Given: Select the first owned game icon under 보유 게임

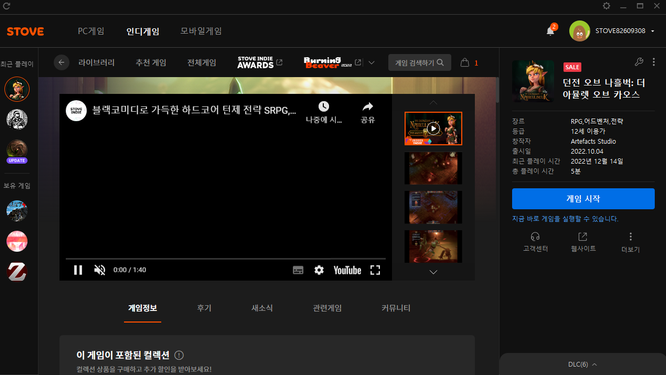Looking at the screenshot, I should click(x=17, y=211).
